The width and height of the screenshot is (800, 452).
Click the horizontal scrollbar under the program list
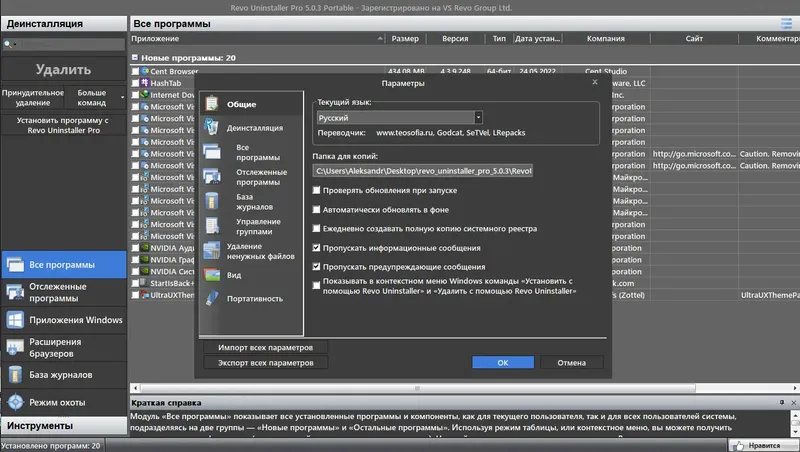tap(417, 388)
